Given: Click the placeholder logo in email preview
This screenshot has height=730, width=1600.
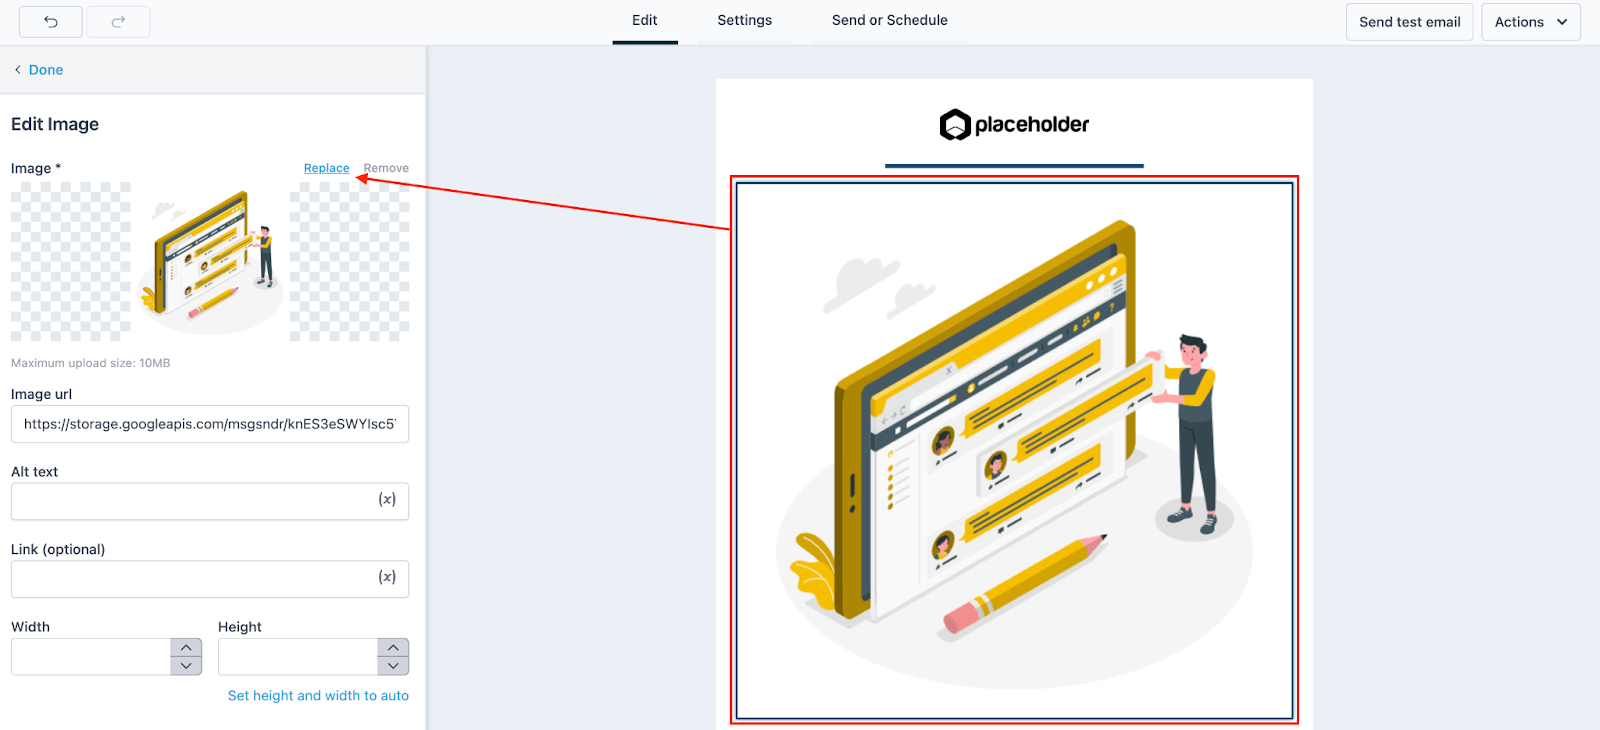Looking at the screenshot, I should 1014,125.
